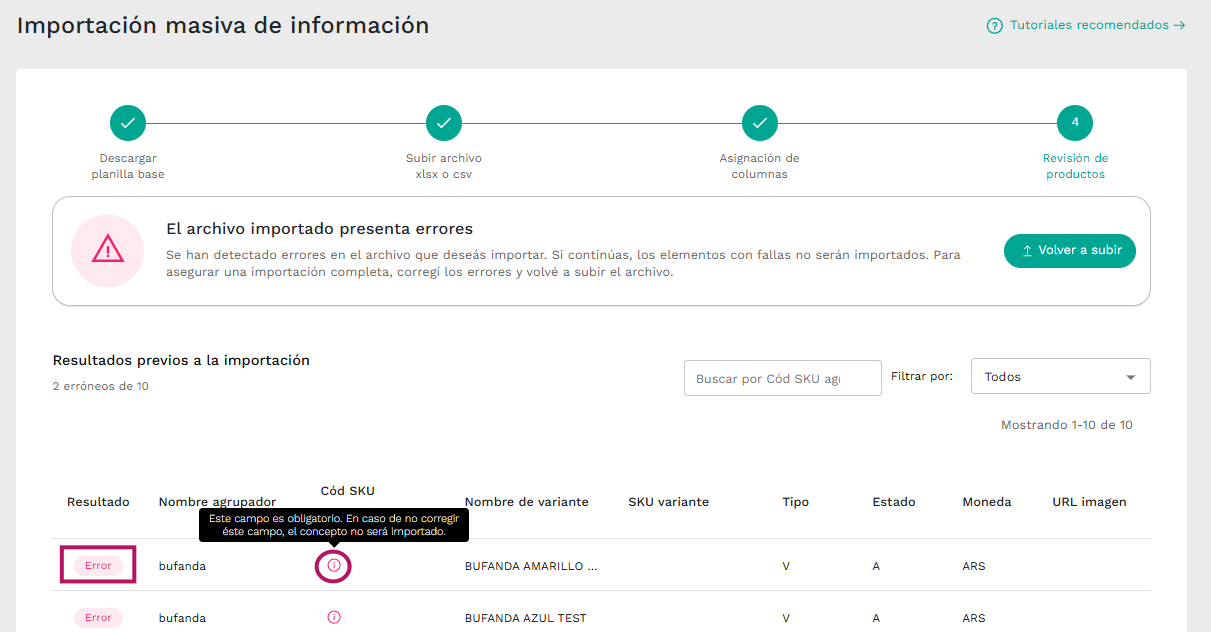Click the ARS cell in BUFANDA AZUL TEST row
This screenshot has width=1211, height=632.
974,618
